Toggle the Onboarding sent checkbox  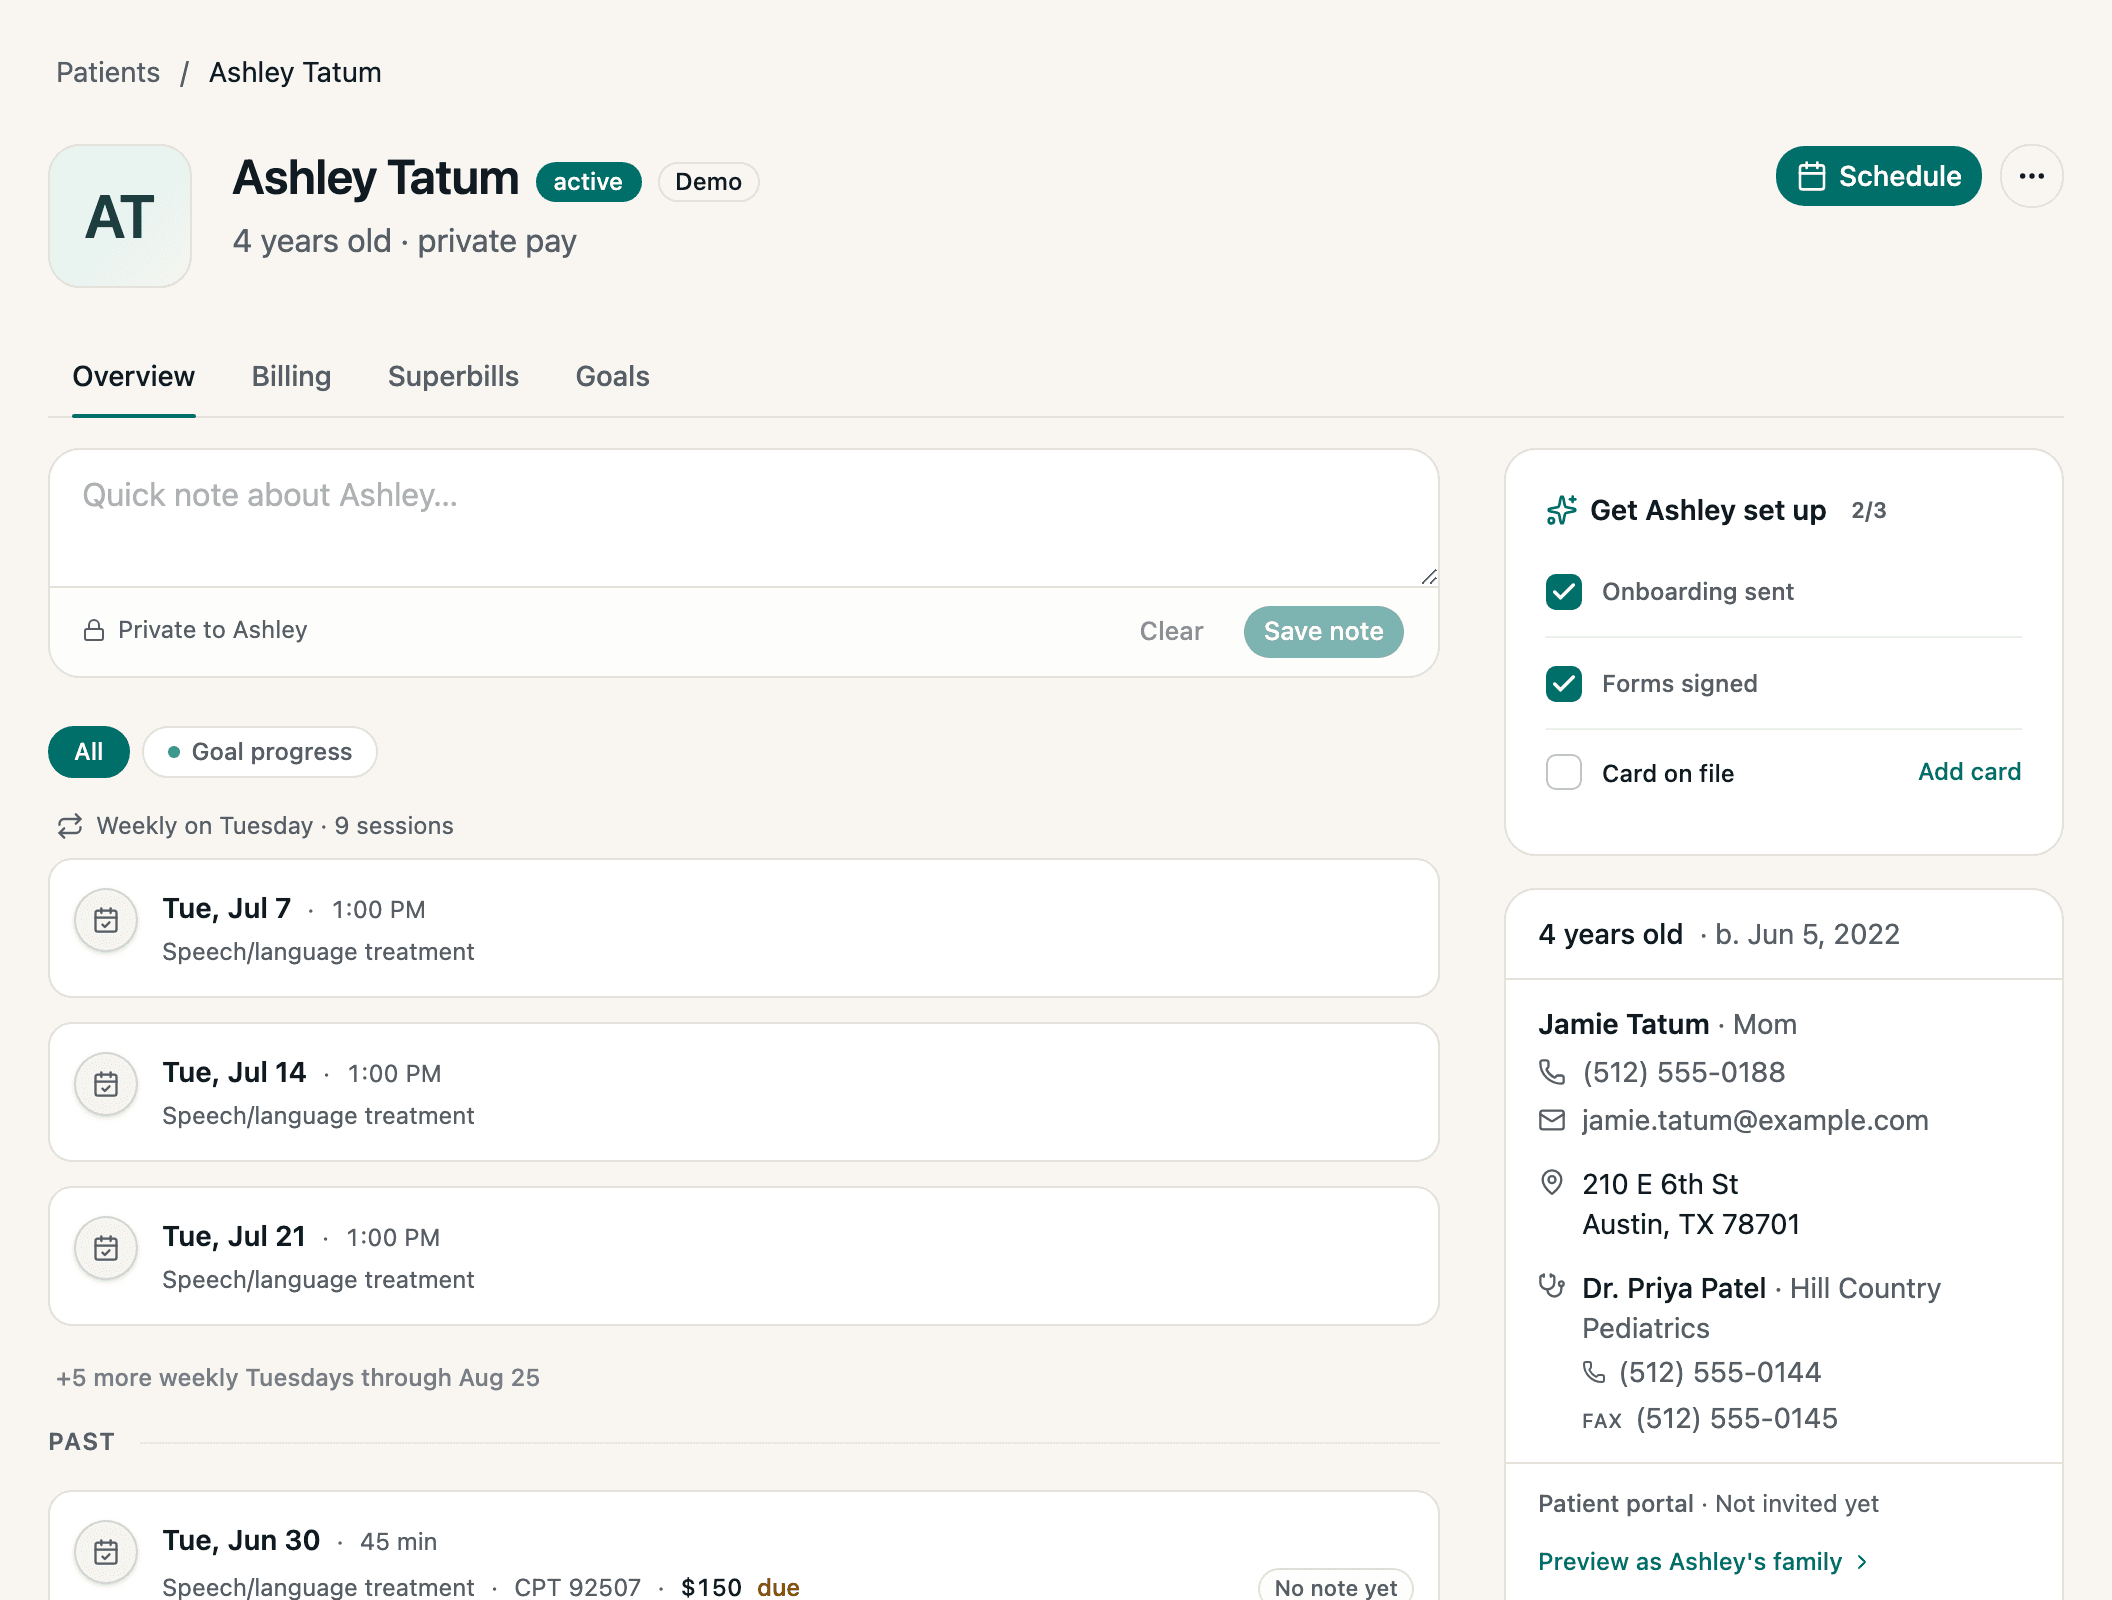1564,592
